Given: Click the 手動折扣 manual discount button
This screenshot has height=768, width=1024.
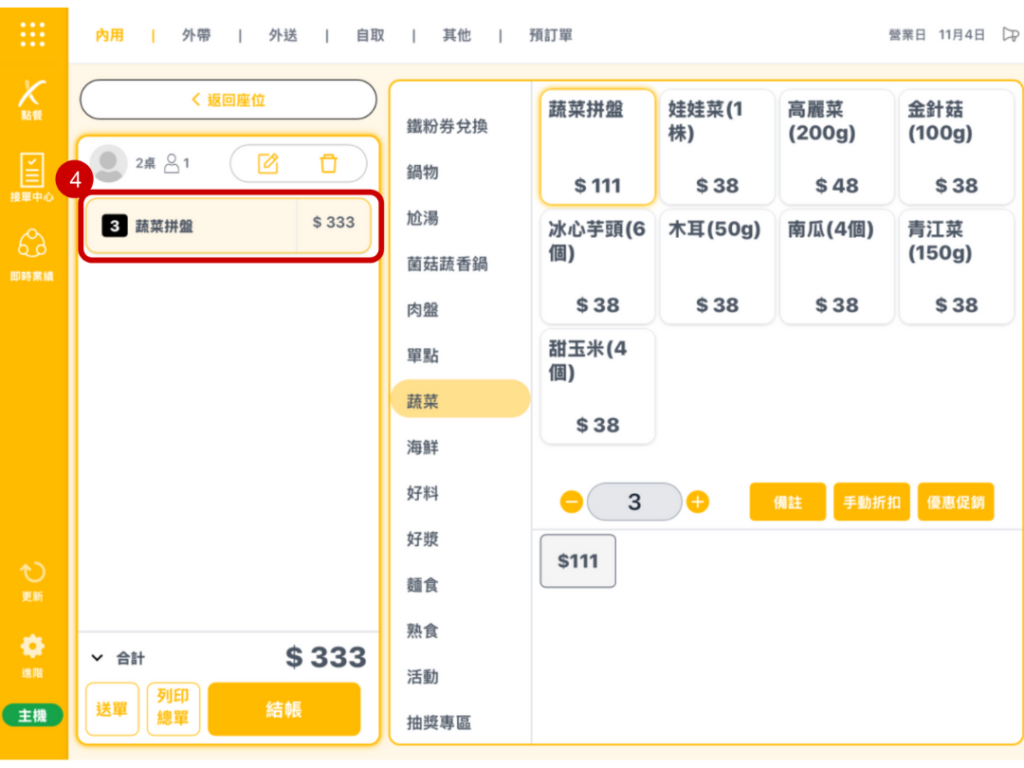Looking at the screenshot, I should [x=872, y=502].
